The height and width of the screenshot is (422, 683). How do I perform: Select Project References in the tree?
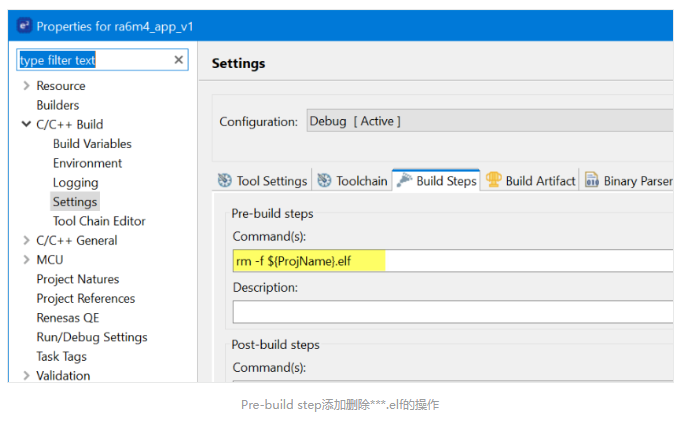[x=86, y=298]
